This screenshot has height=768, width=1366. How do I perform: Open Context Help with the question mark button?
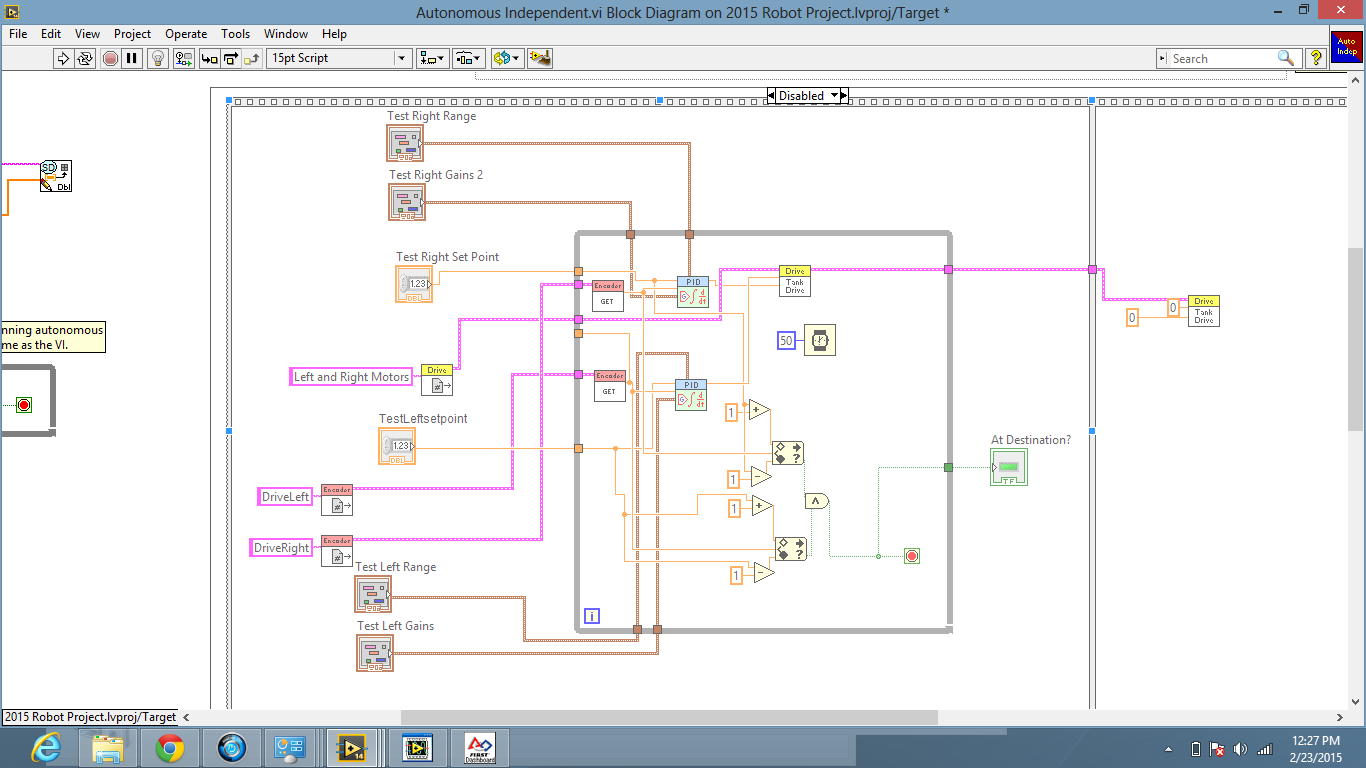pyautogui.click(x=1316, y=58)
